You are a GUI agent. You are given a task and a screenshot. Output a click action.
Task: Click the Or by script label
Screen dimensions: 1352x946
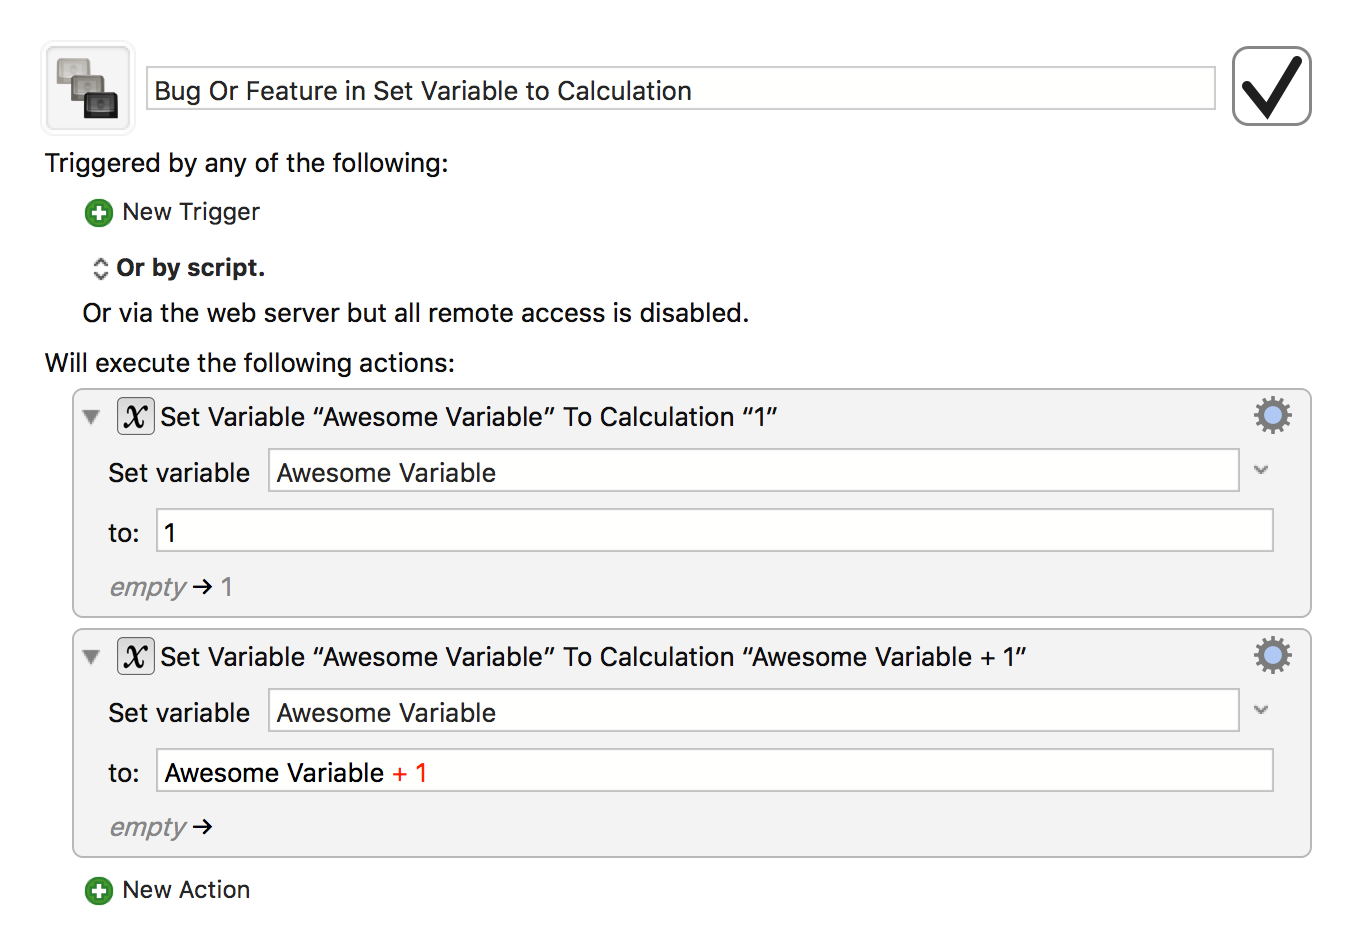(190, 267)
